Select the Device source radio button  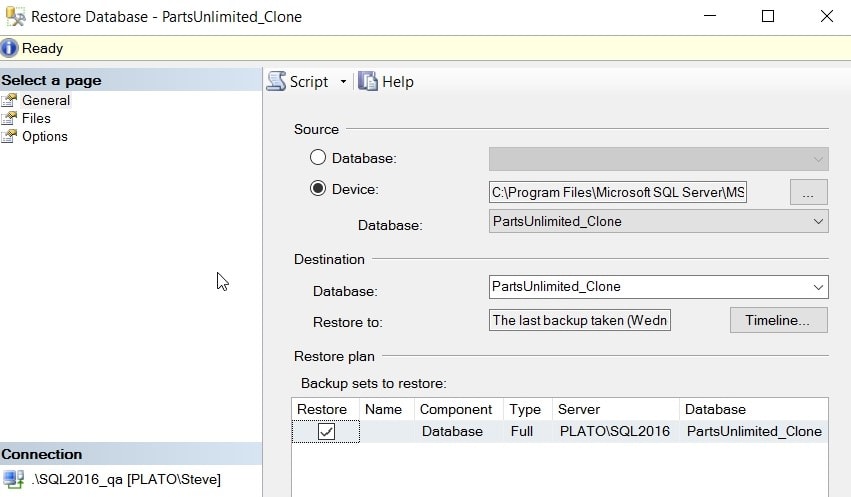click(318, 188)
